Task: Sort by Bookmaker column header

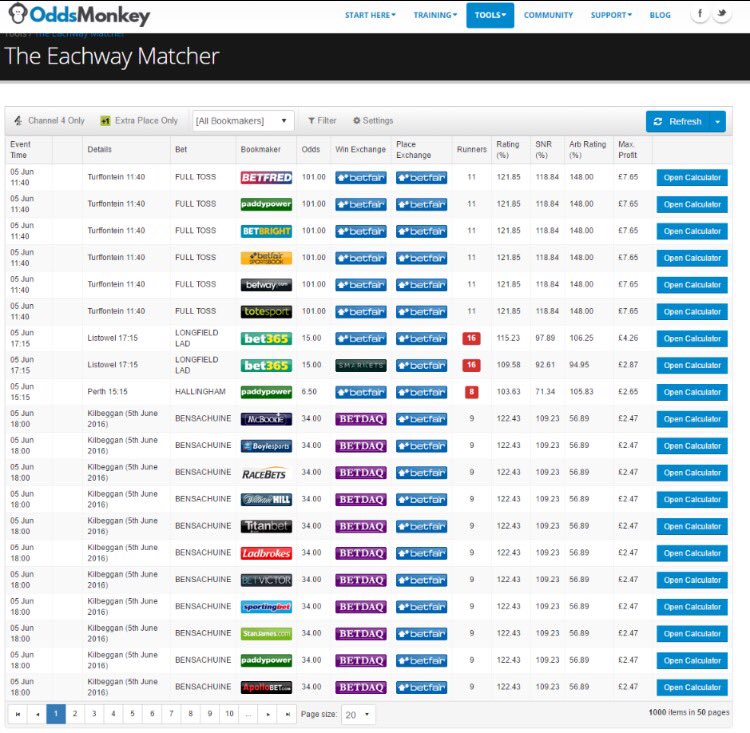Action: (260, 149)
